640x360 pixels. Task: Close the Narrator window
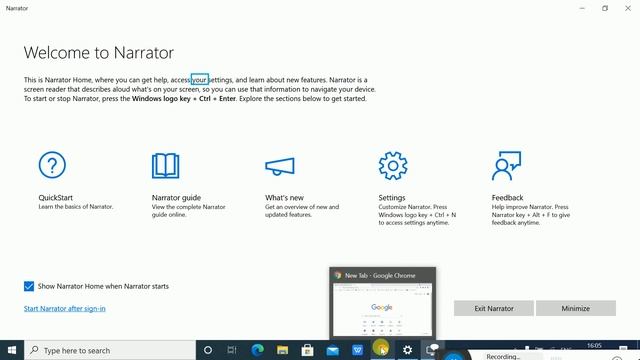628,8
